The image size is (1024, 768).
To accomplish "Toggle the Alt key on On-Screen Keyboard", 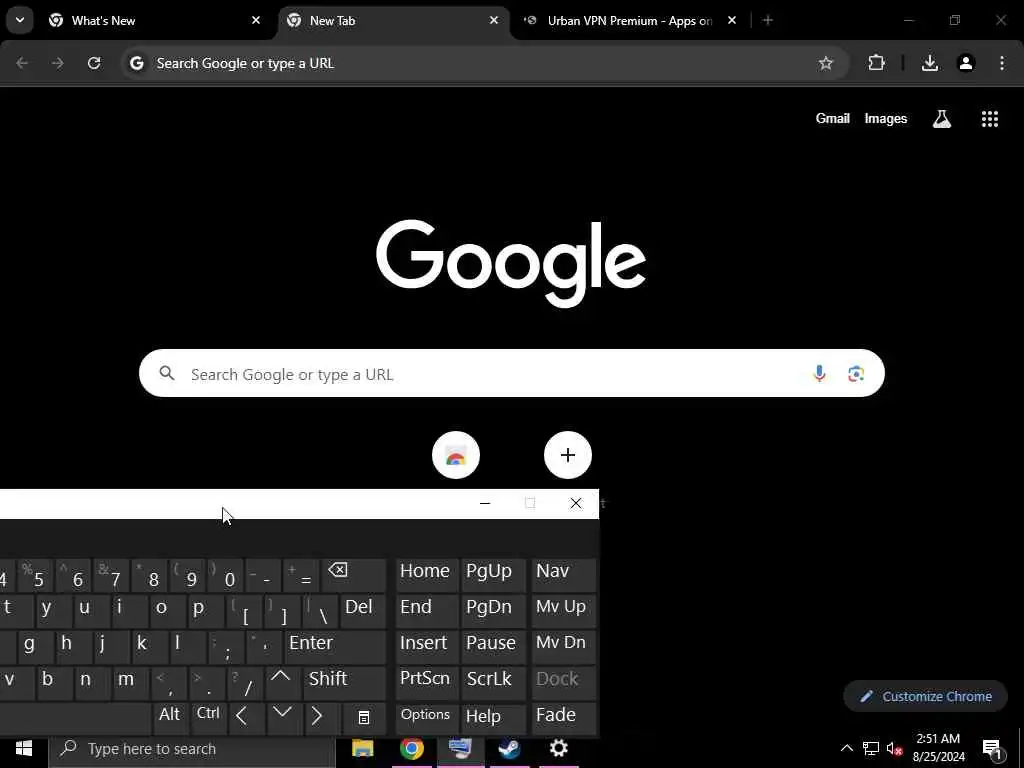I will (x=170, y=718).
